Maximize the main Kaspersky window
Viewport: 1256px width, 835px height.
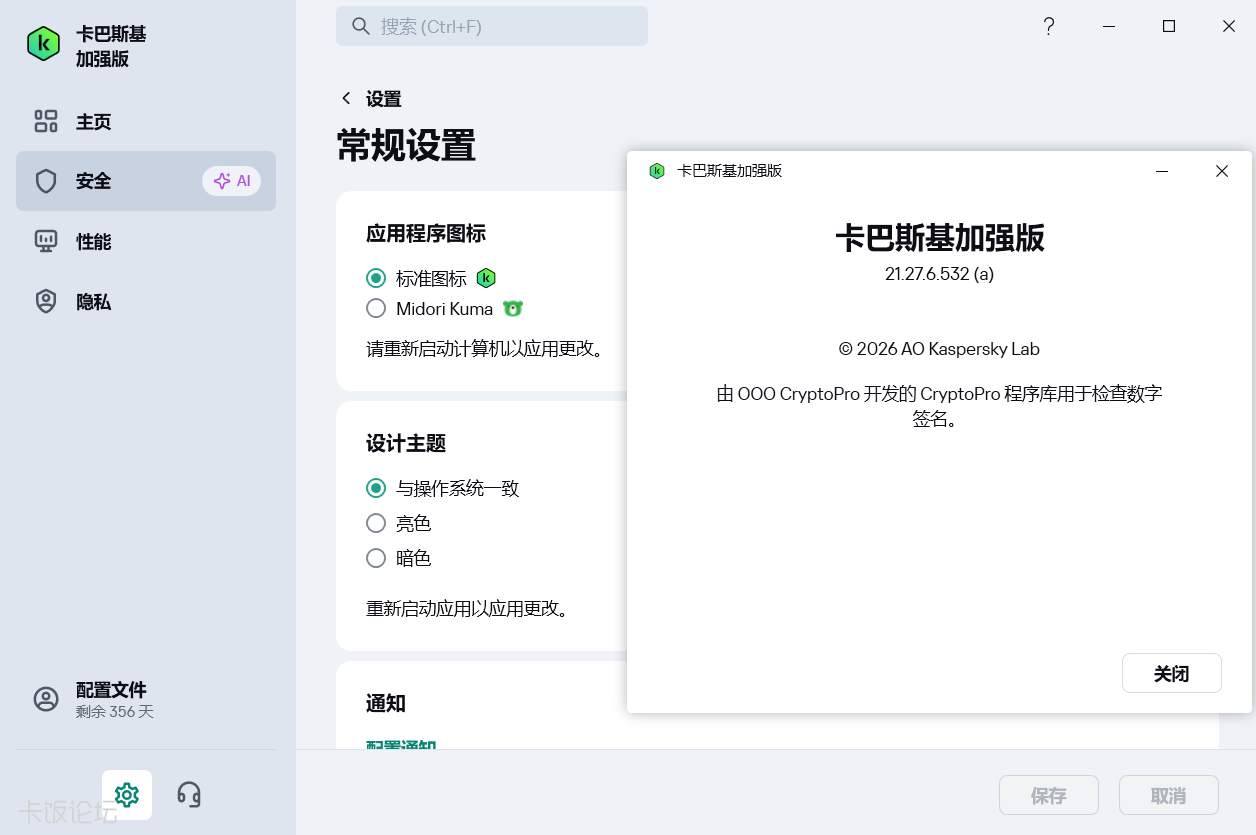click(x=1169, y=26)
